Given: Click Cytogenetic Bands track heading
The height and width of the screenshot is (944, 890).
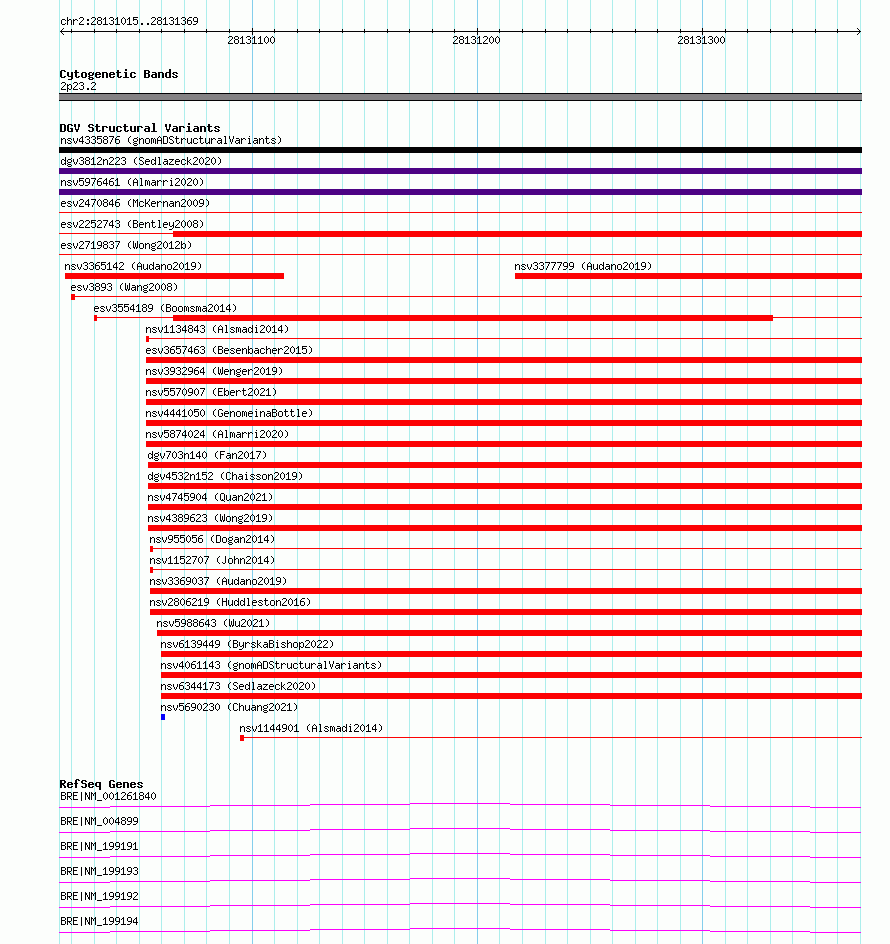Looking at the screenshot, I should tap(119, 74).
